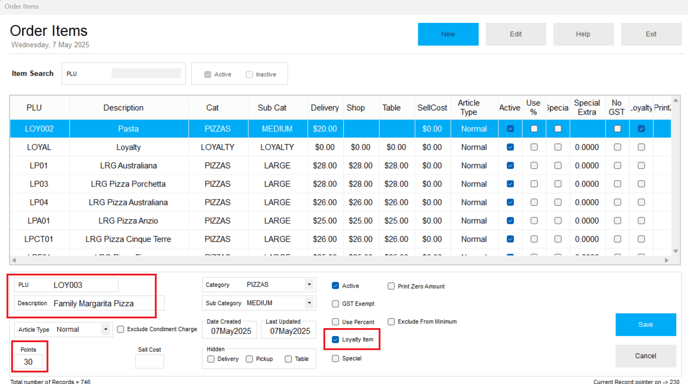Toggle the Active checkbox in form
688x384 pixels.
click(335, 286)
